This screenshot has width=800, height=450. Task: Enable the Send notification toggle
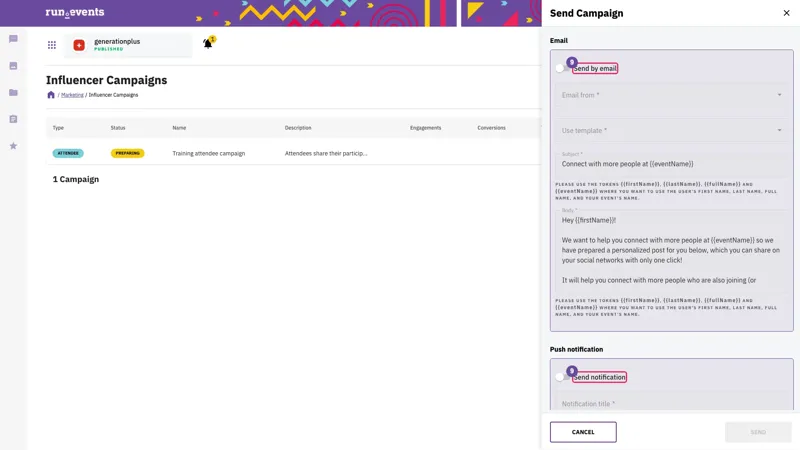click(562, 377)
